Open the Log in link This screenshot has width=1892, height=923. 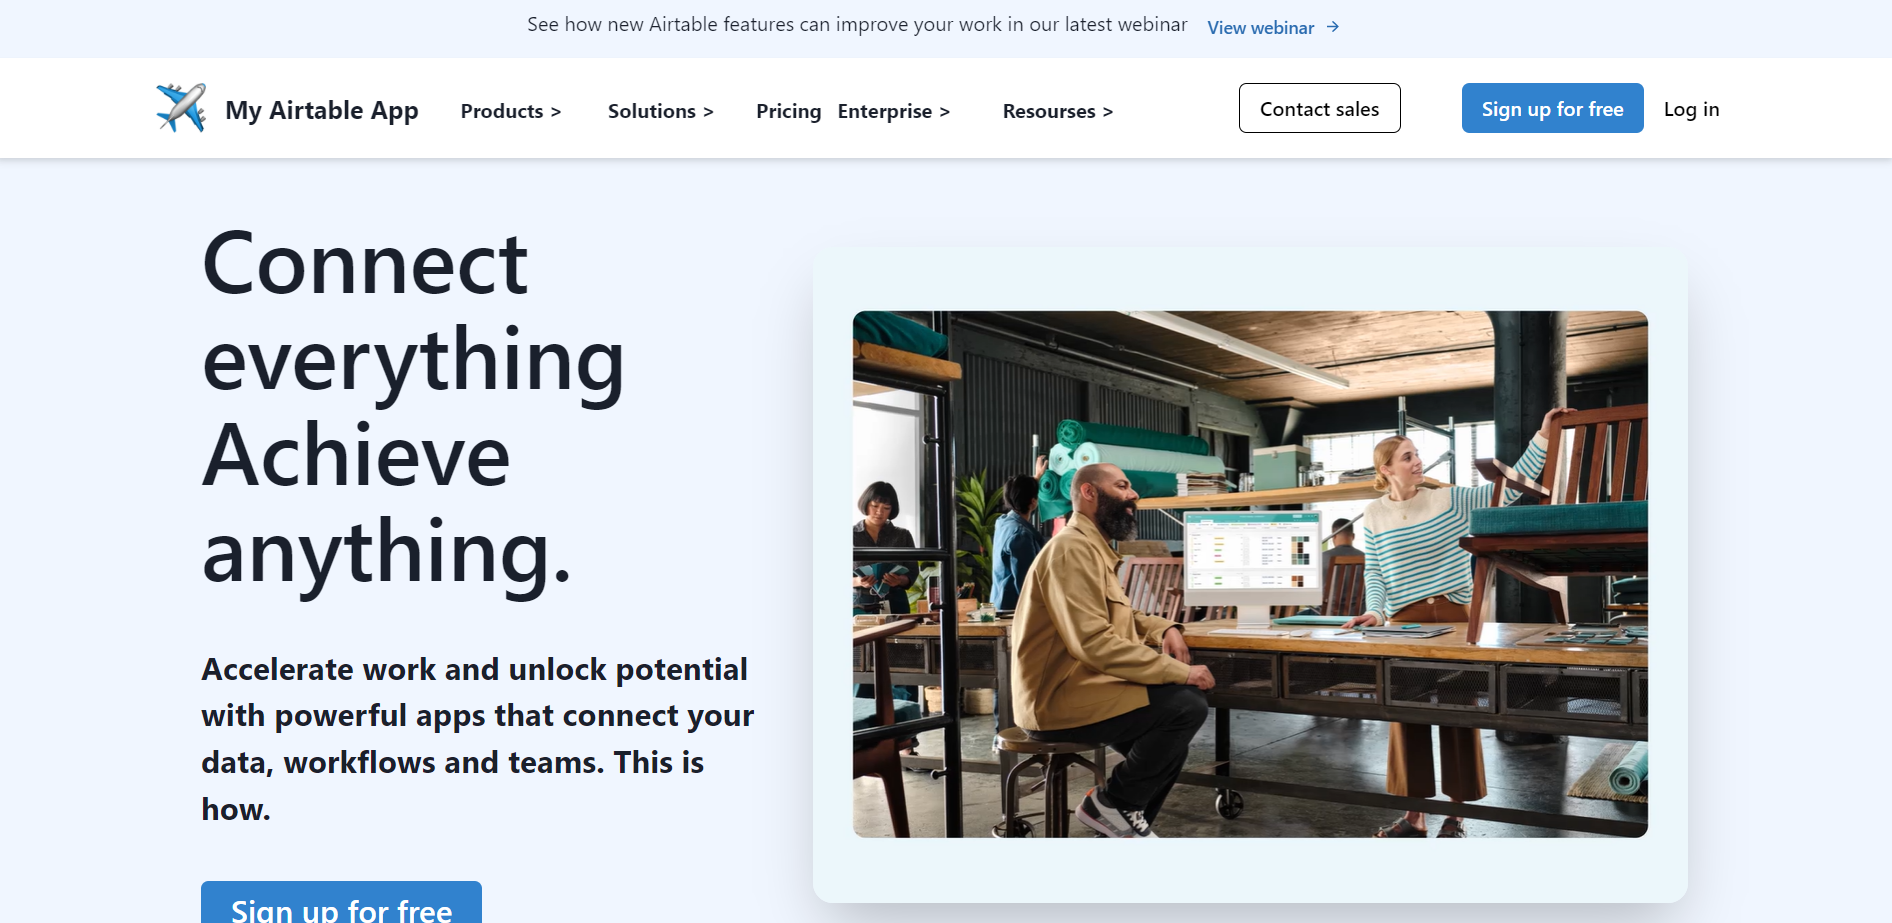pyautogui.click(x=1691, y=109)
